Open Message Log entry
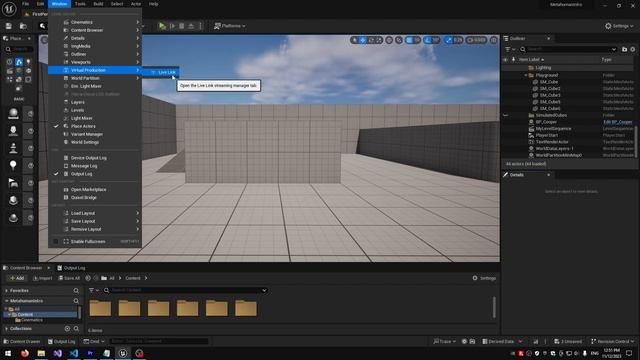The width and height of the screenshot is (640, 360). pyautogui.click(x=95, y=166)
